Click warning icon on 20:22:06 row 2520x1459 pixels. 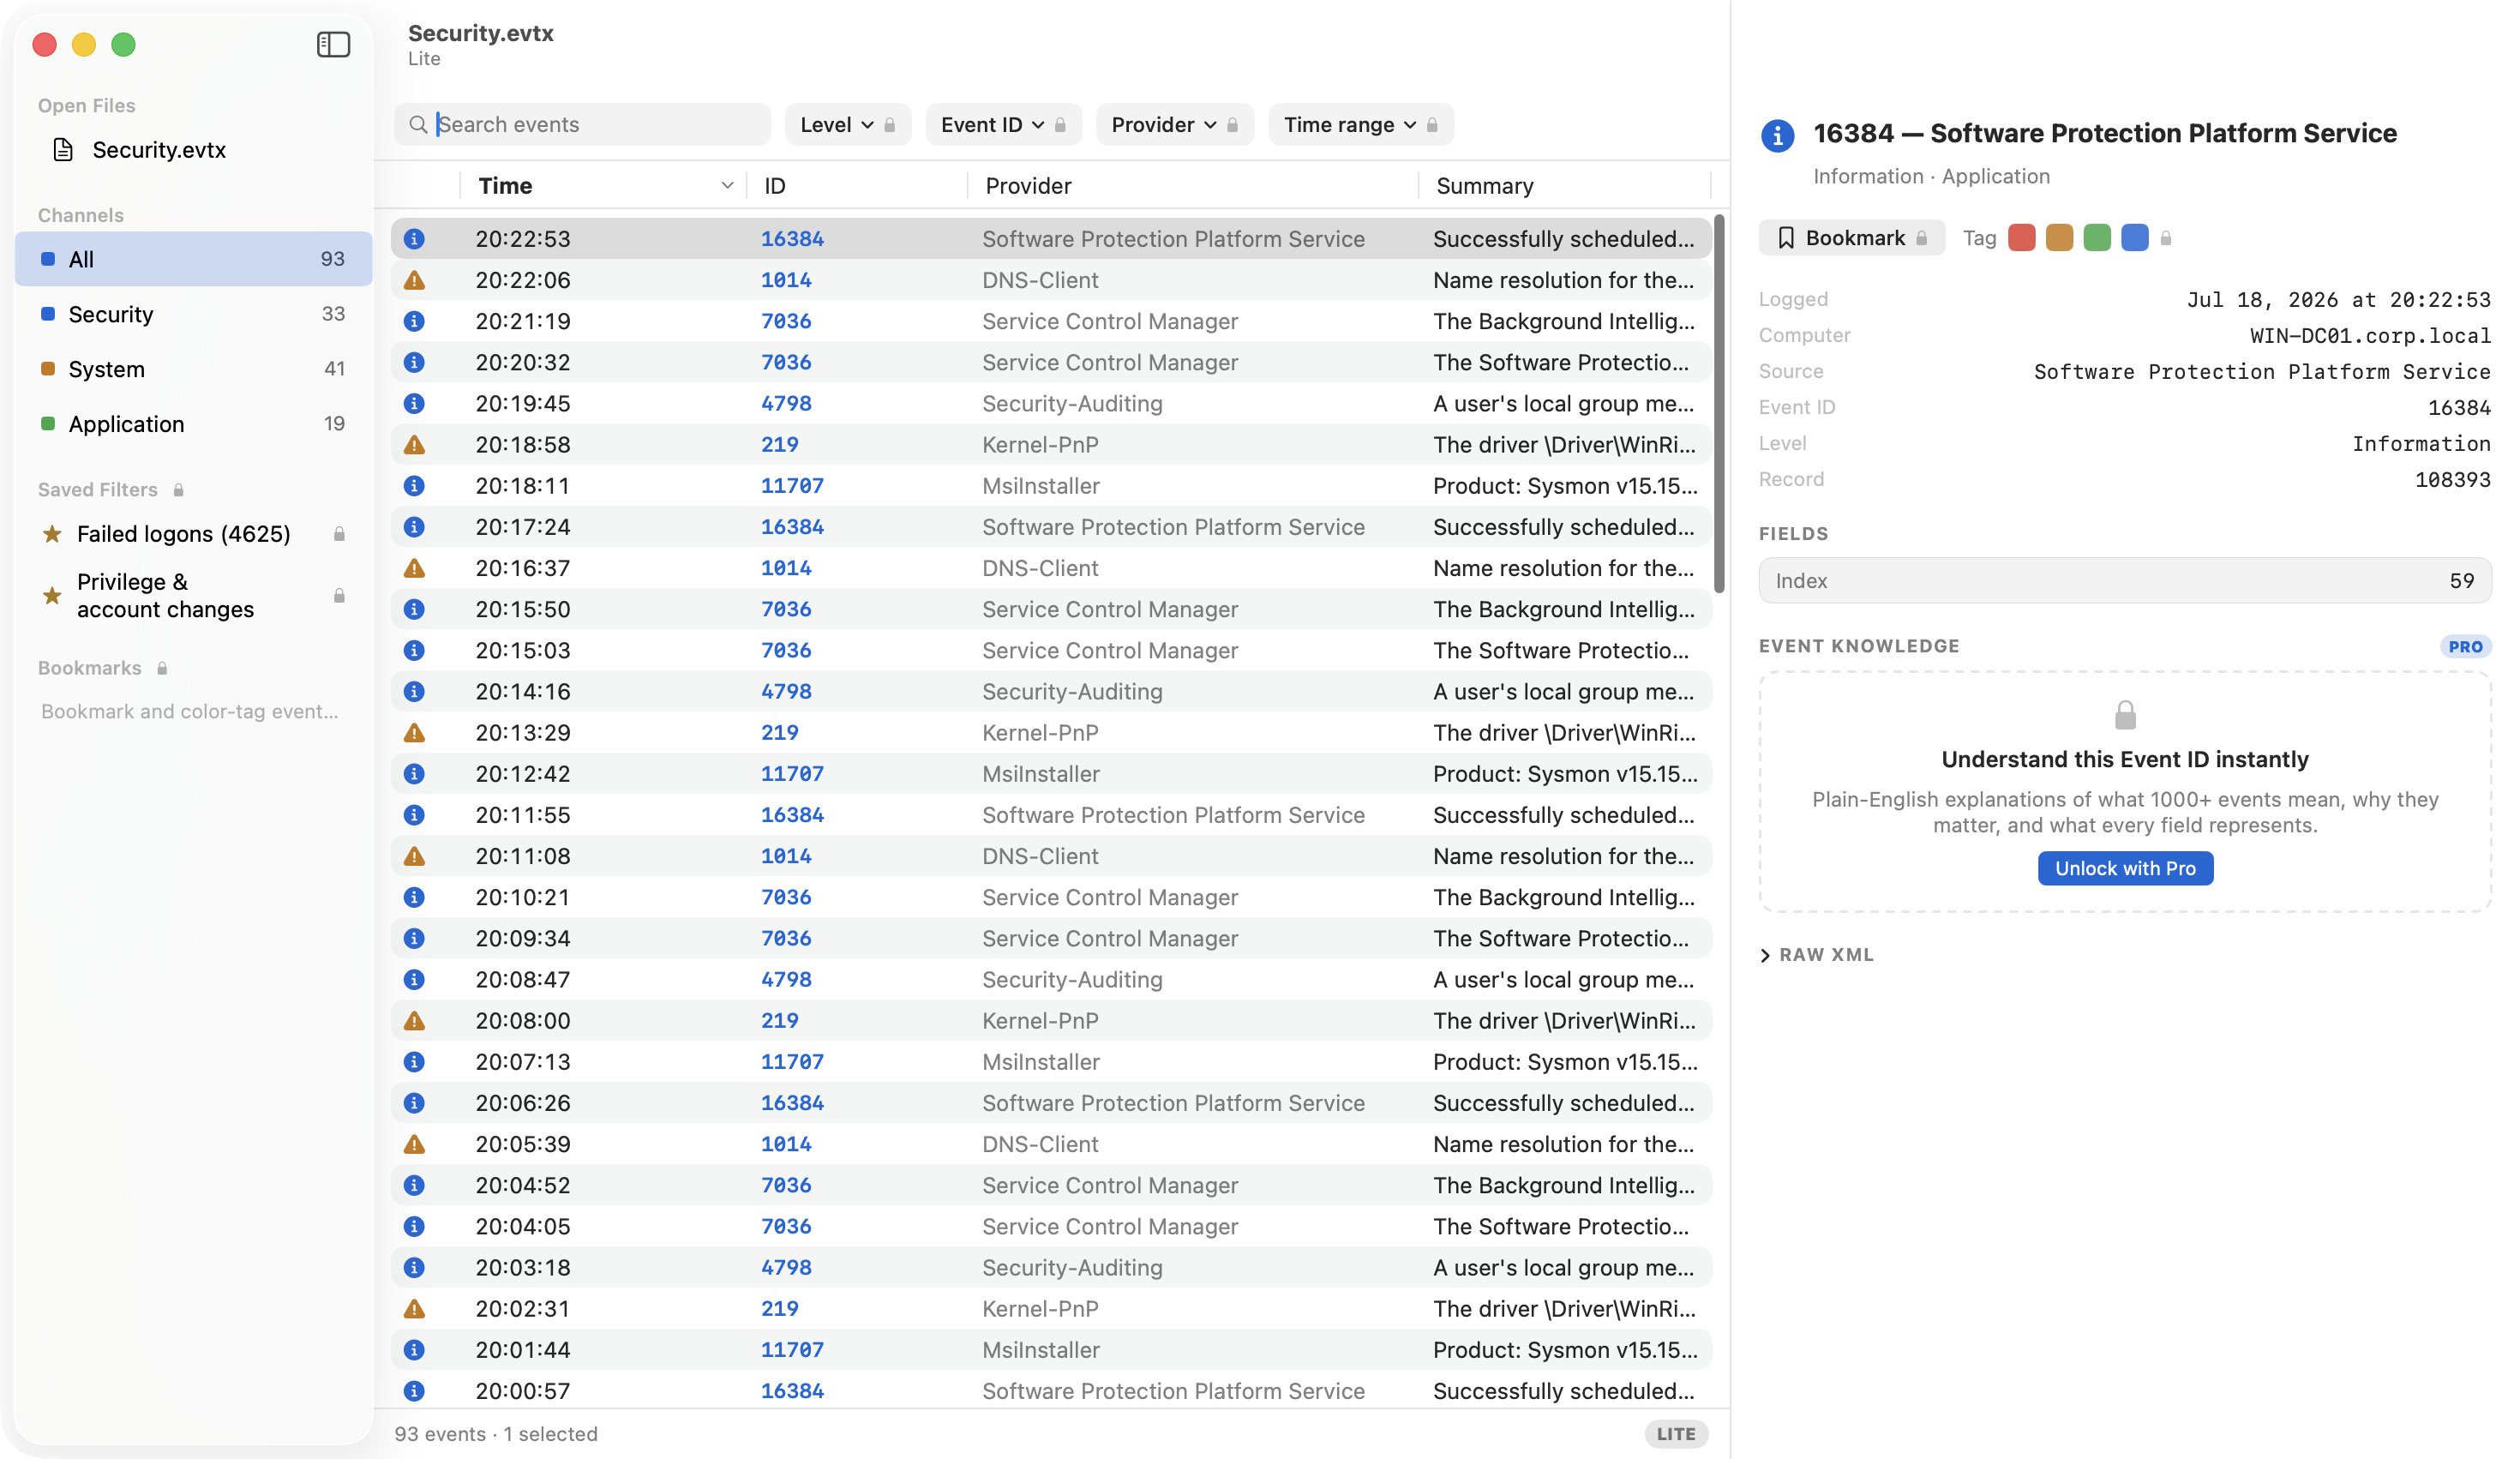tap(414, 281)
